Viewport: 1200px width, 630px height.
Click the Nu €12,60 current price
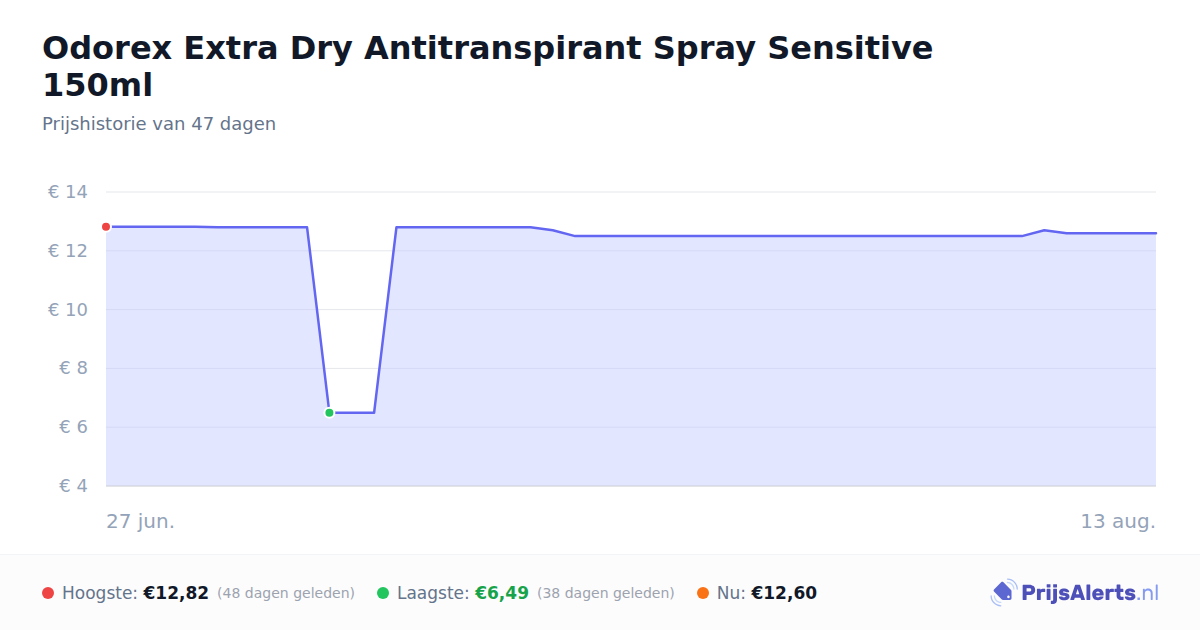pyautogui.click(x=784, y=593)
